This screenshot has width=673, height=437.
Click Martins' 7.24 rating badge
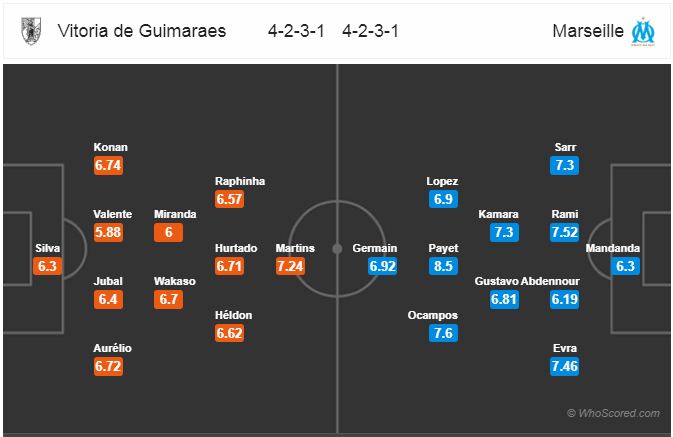(x=294, y=266)
